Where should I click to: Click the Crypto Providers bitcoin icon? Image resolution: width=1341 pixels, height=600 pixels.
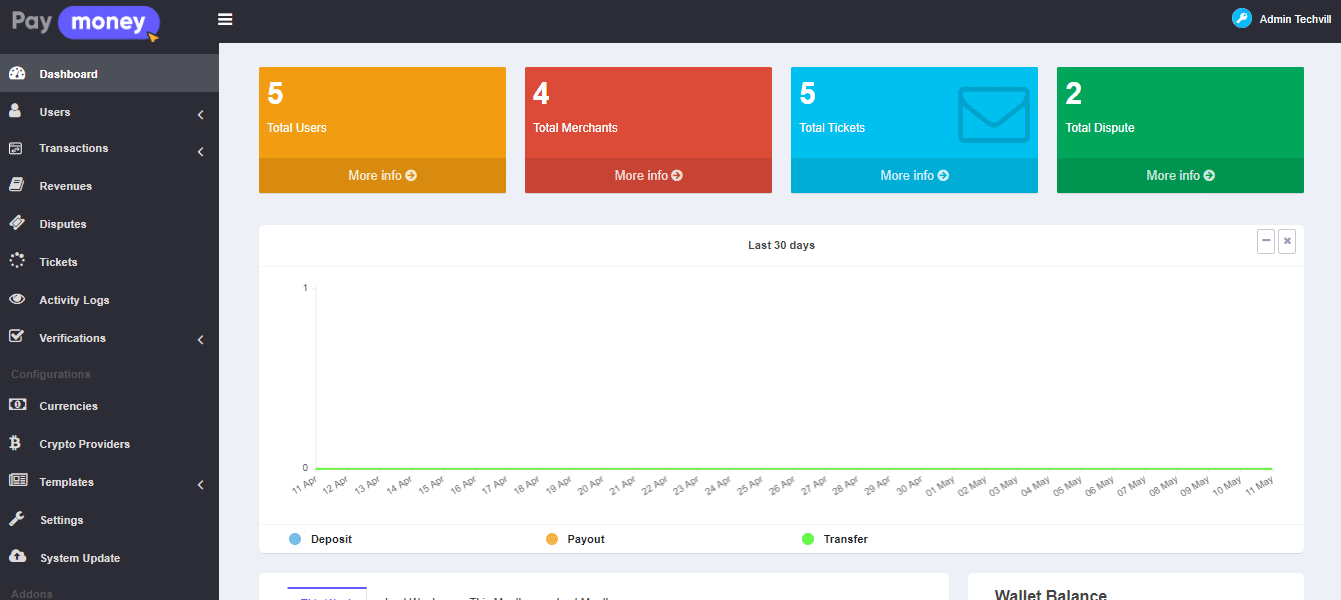(16, 443)
